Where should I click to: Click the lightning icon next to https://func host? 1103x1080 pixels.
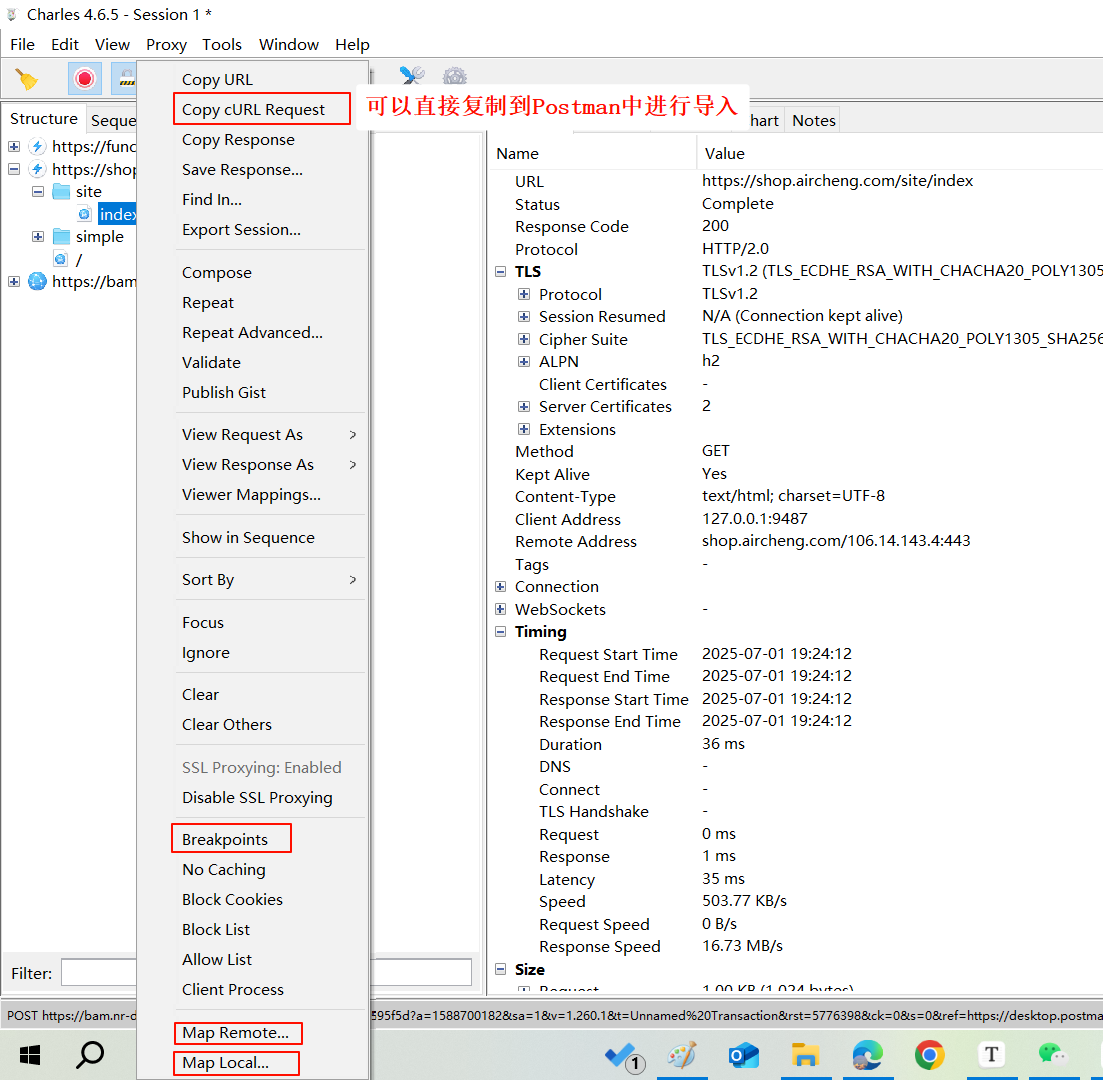pyautogui.click(x=37, y=146)
